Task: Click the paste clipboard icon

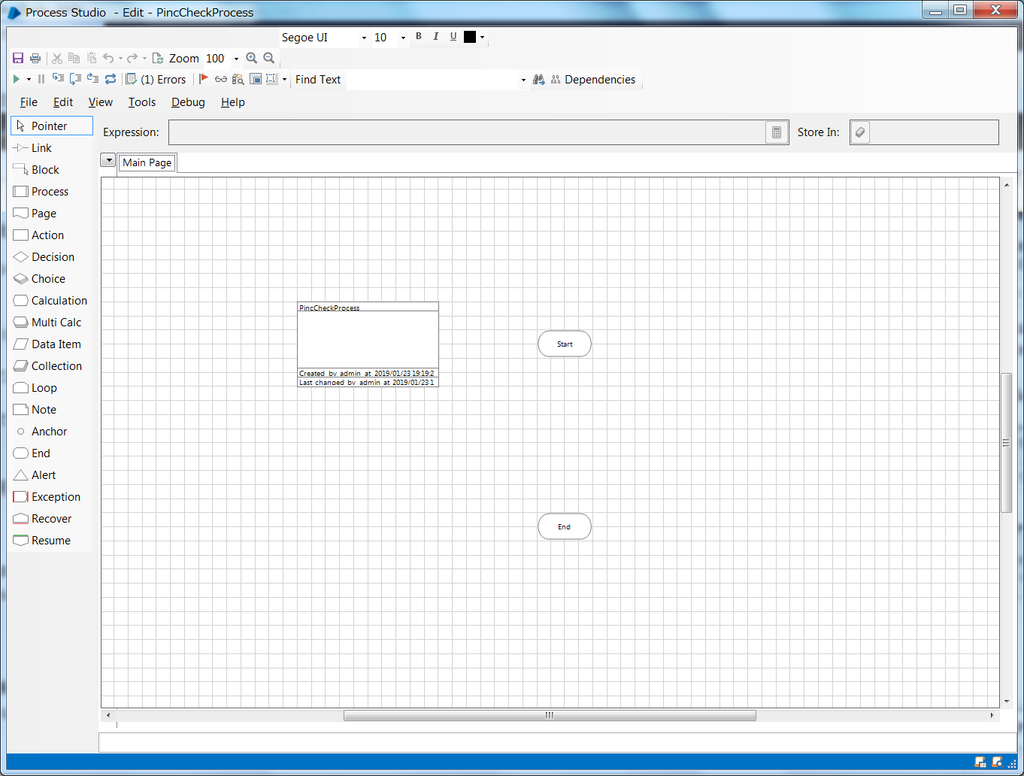Action: pyautogui.click(x=91, y=58)
